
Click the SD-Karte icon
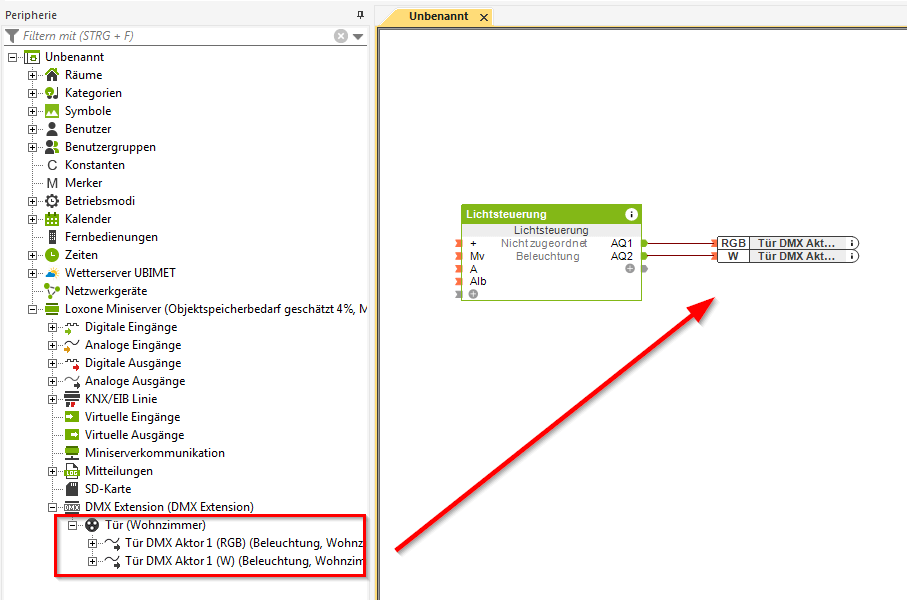click(72, 489)
